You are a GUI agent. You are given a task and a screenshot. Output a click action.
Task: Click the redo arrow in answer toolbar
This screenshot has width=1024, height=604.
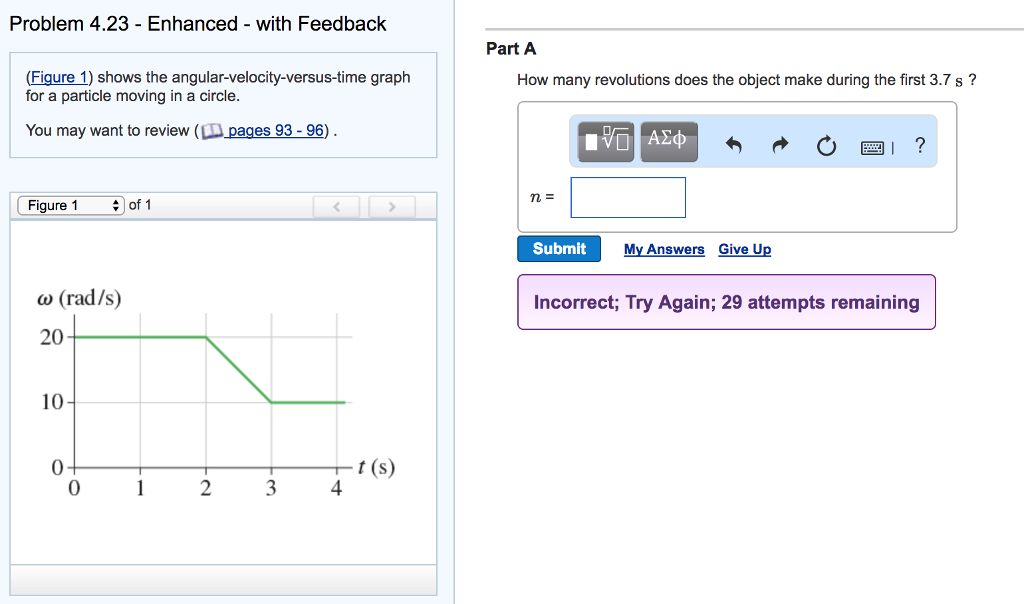pyautogui.click(x=780, y=147)
